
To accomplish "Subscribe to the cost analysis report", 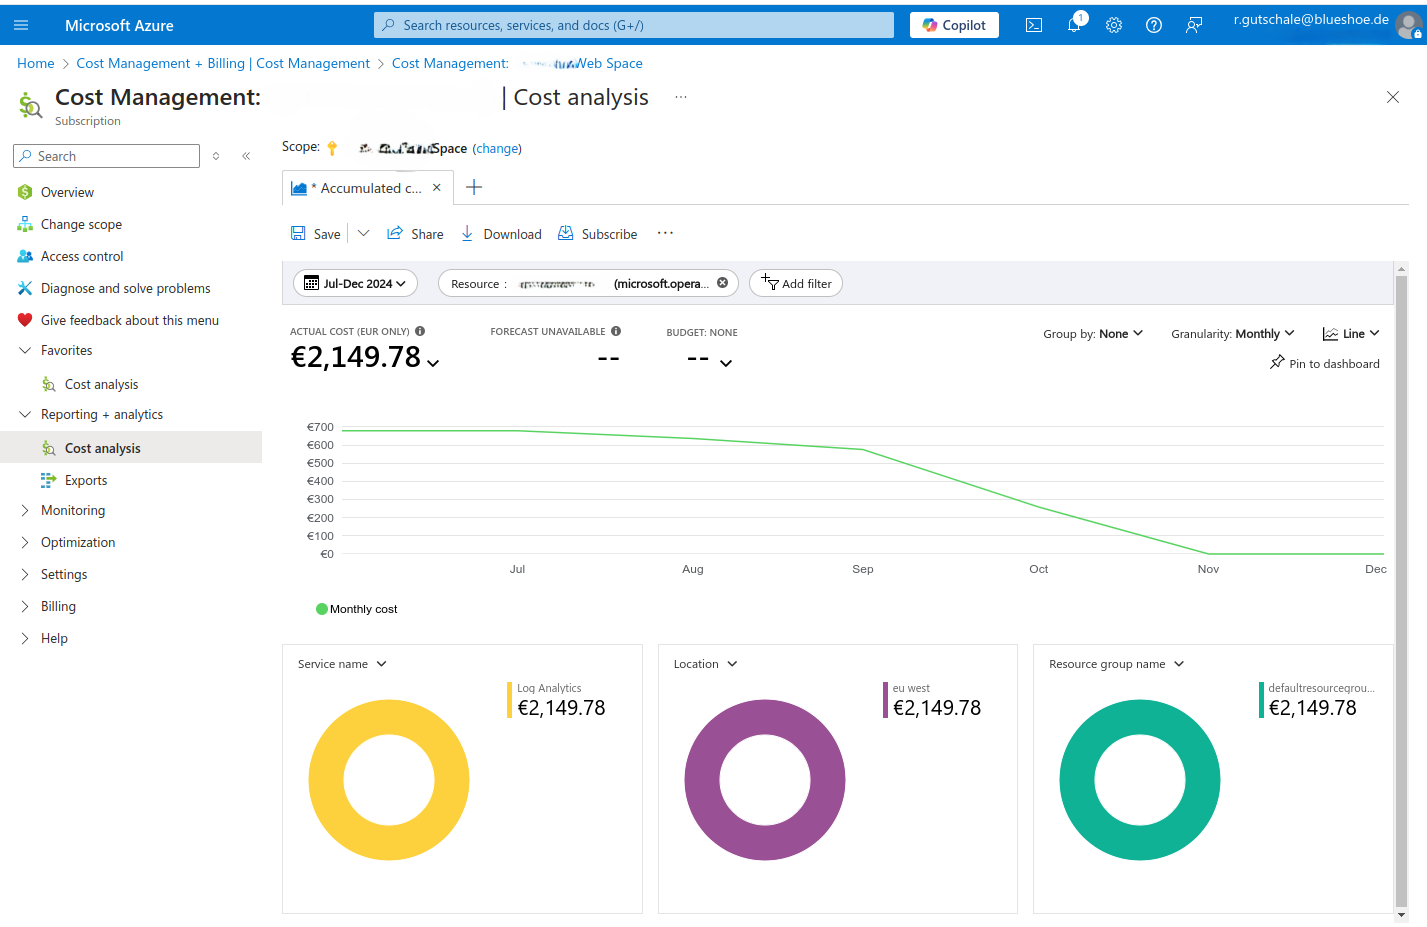I will pyautogui.click(x=597, y=233).
